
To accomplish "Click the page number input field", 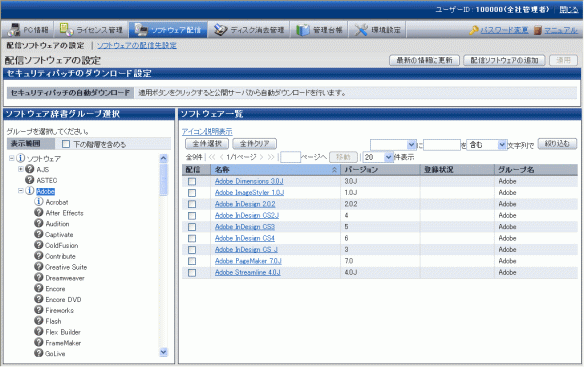I will tap(290, 157).
